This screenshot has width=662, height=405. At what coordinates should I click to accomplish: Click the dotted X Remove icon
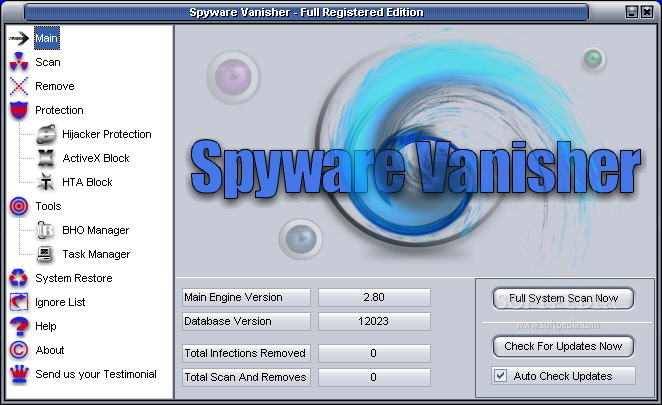19,86
